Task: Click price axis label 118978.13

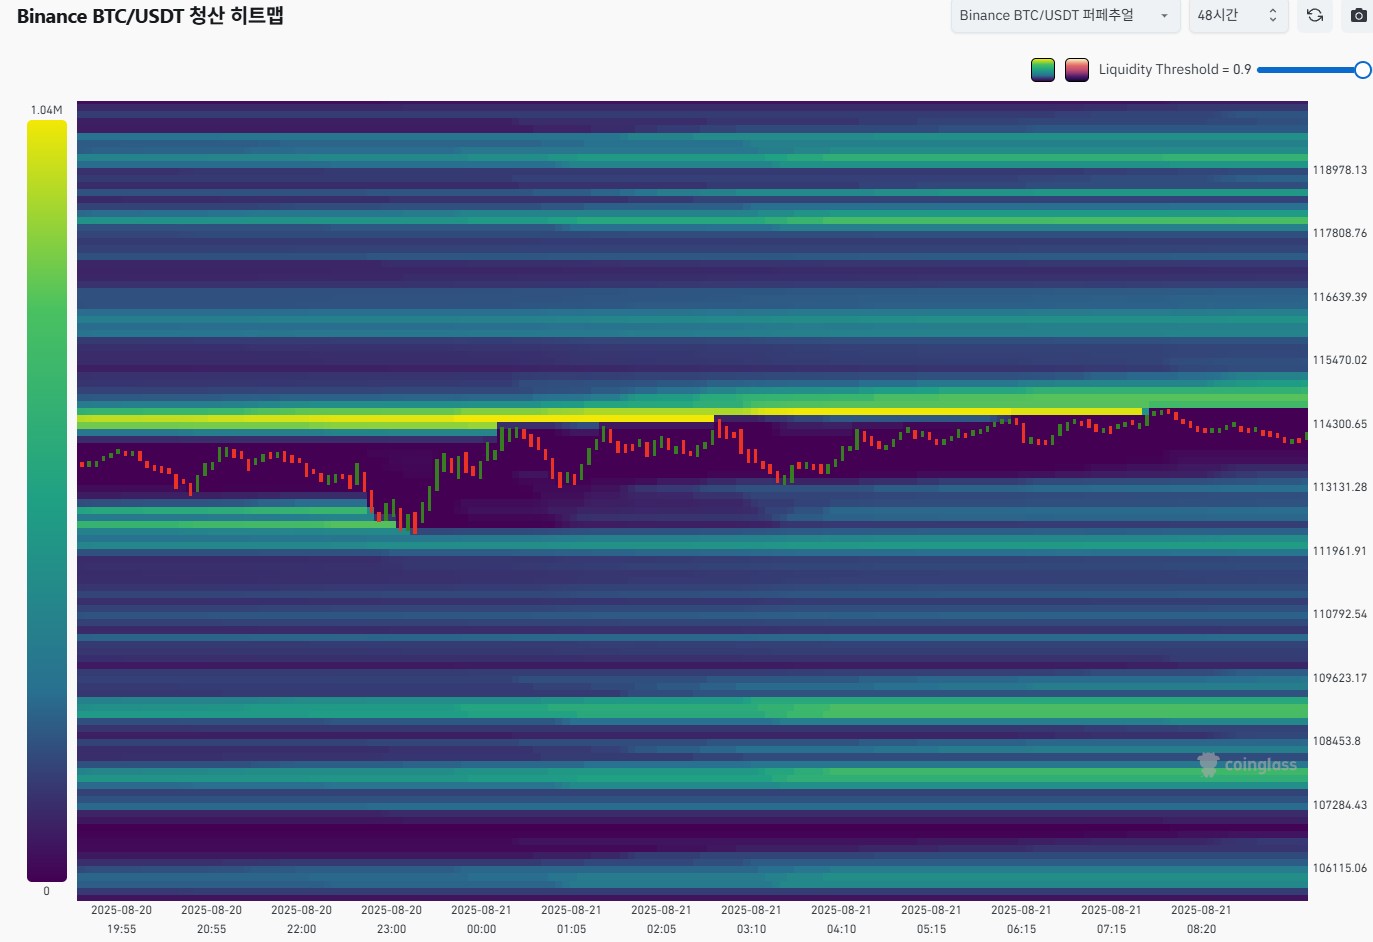Action: pyautogui.click(x=1340, y=170)
